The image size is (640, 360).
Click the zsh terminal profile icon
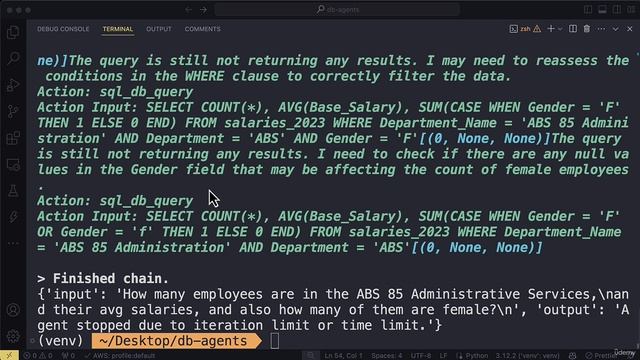(x=513, y=29)
